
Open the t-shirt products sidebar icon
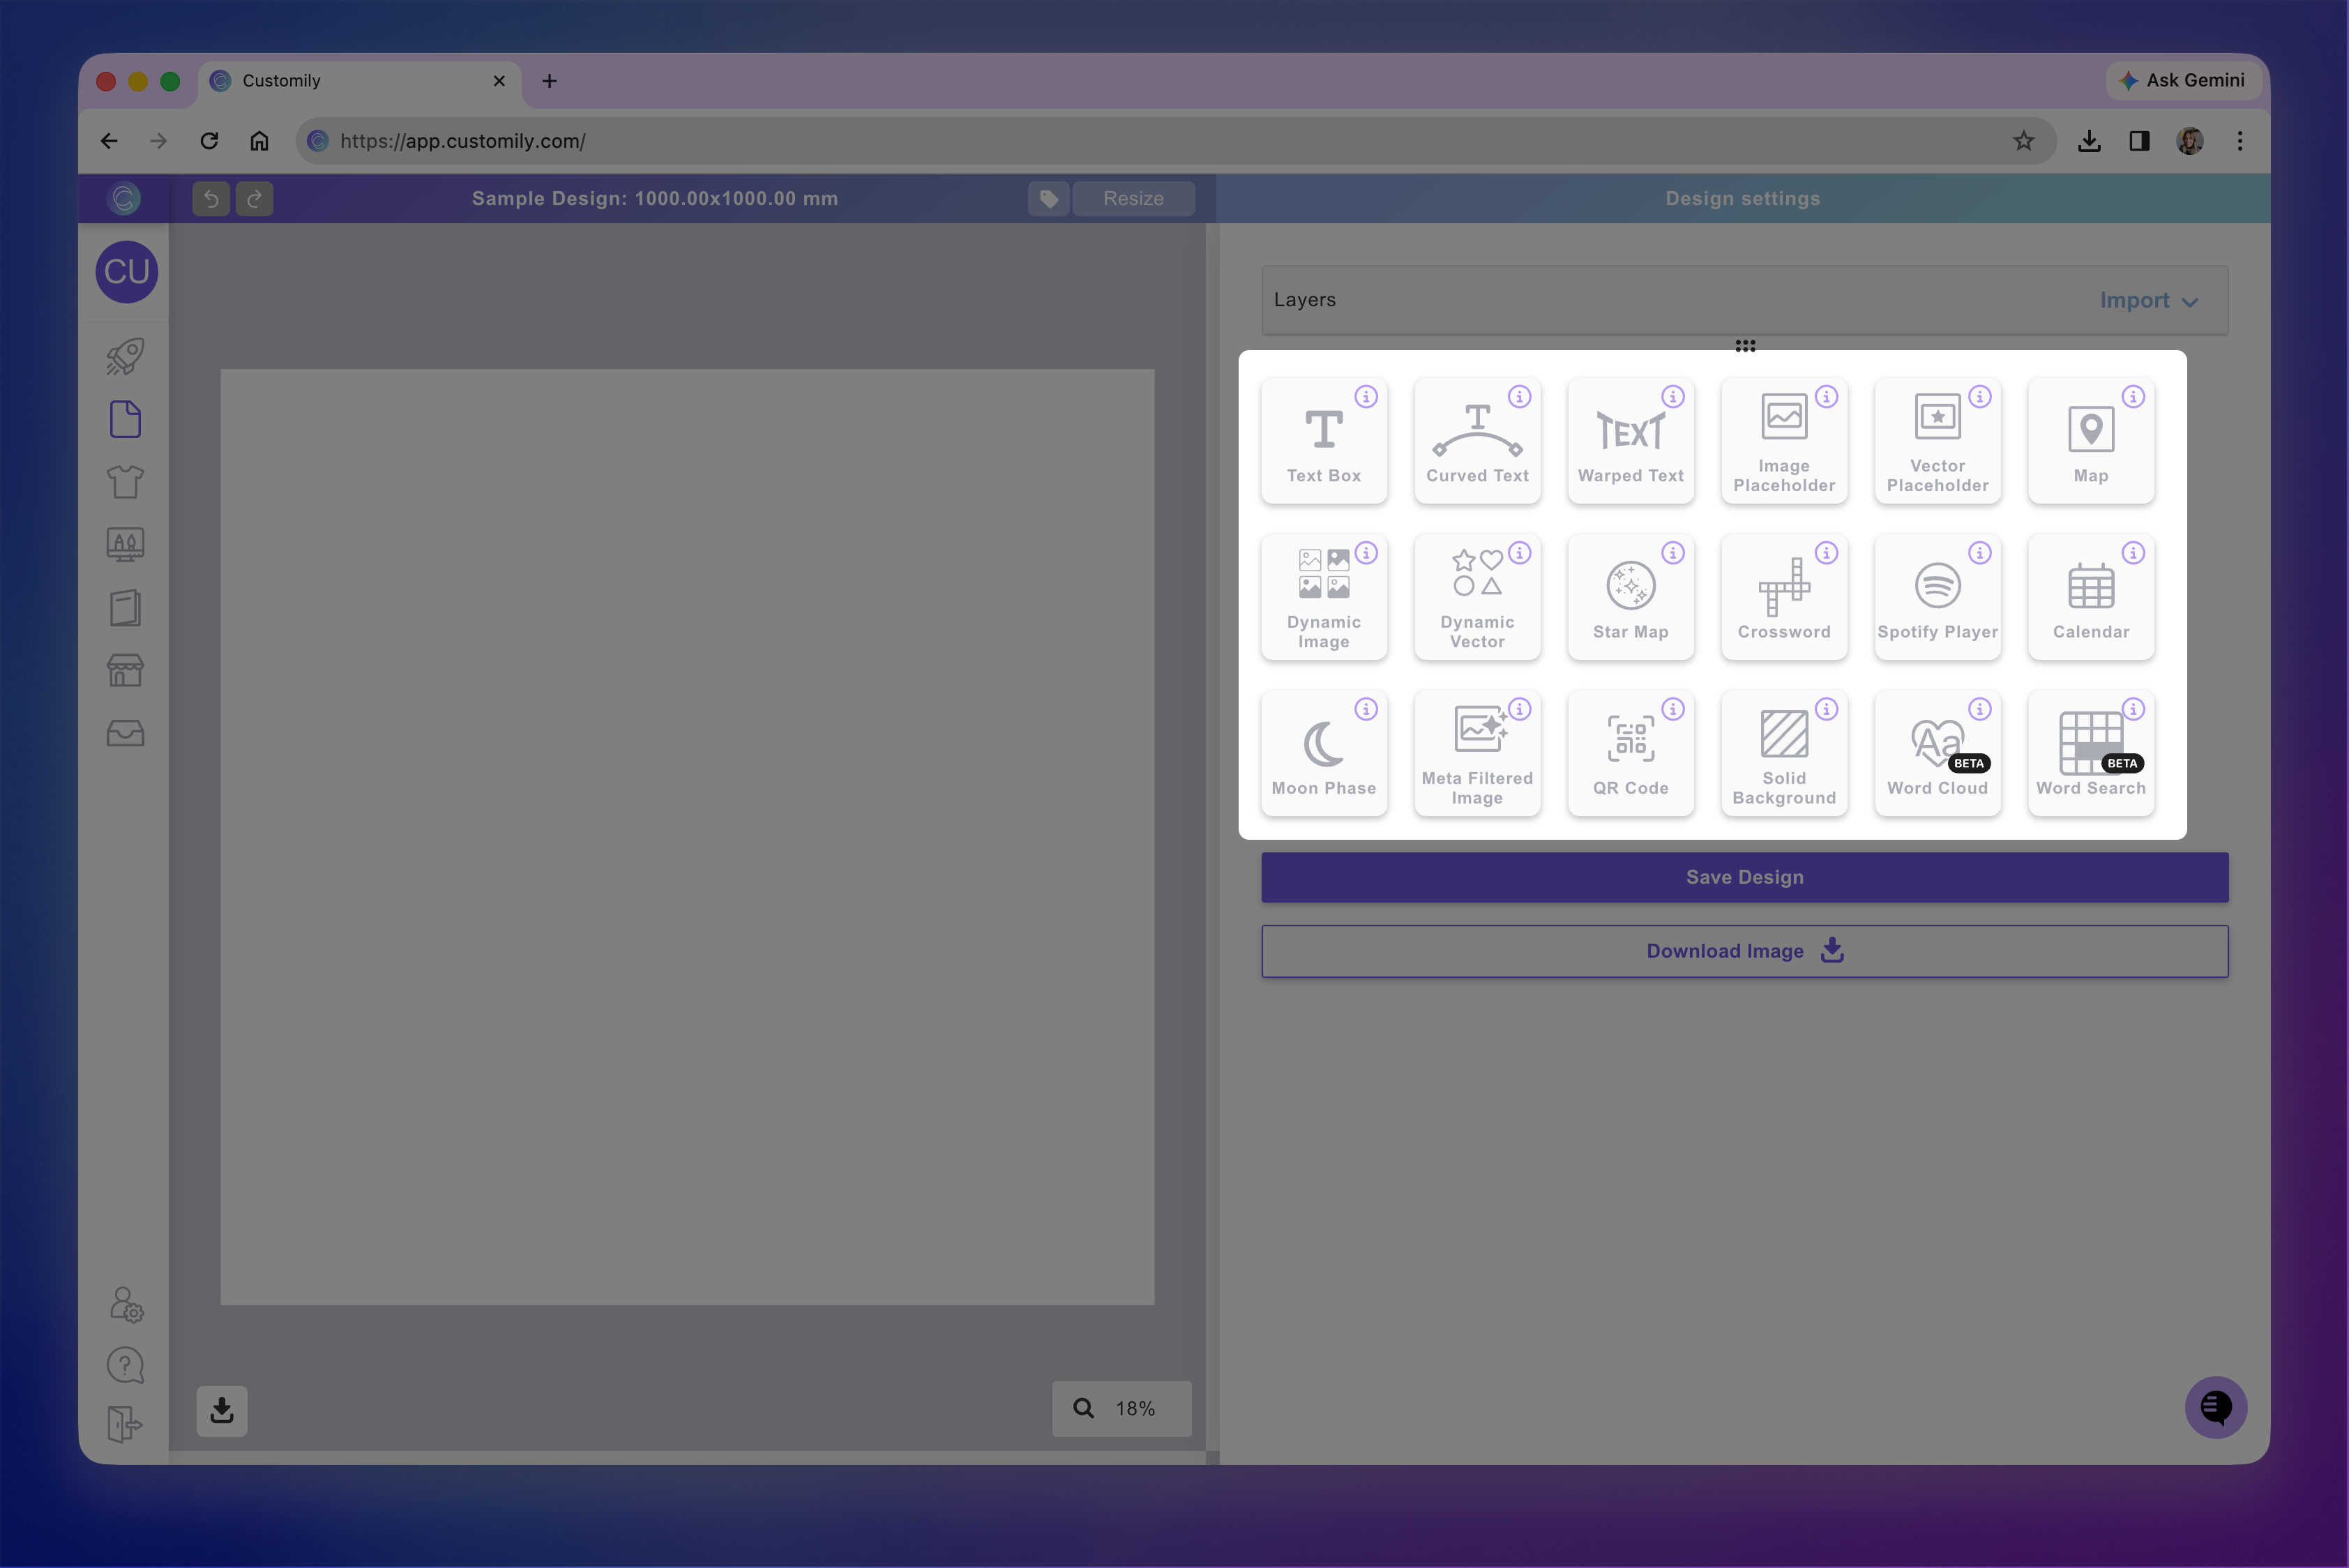point(125,483)
